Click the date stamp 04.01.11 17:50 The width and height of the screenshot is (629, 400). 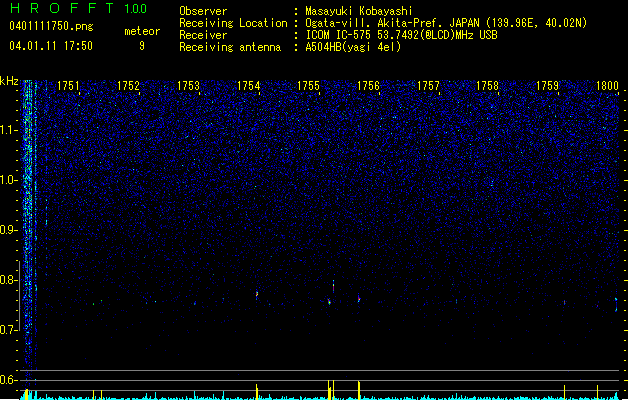pyautogui.click(x=51, y=46)
